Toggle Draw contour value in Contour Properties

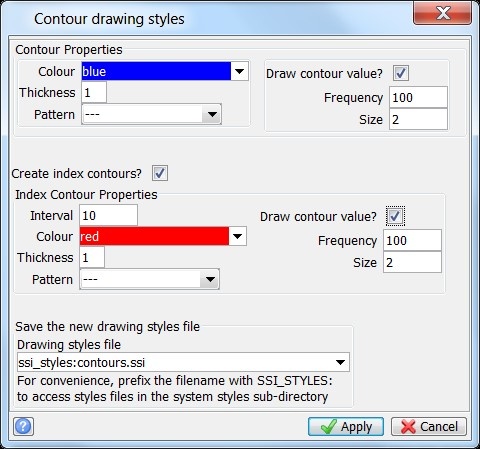tap(401, 73)
